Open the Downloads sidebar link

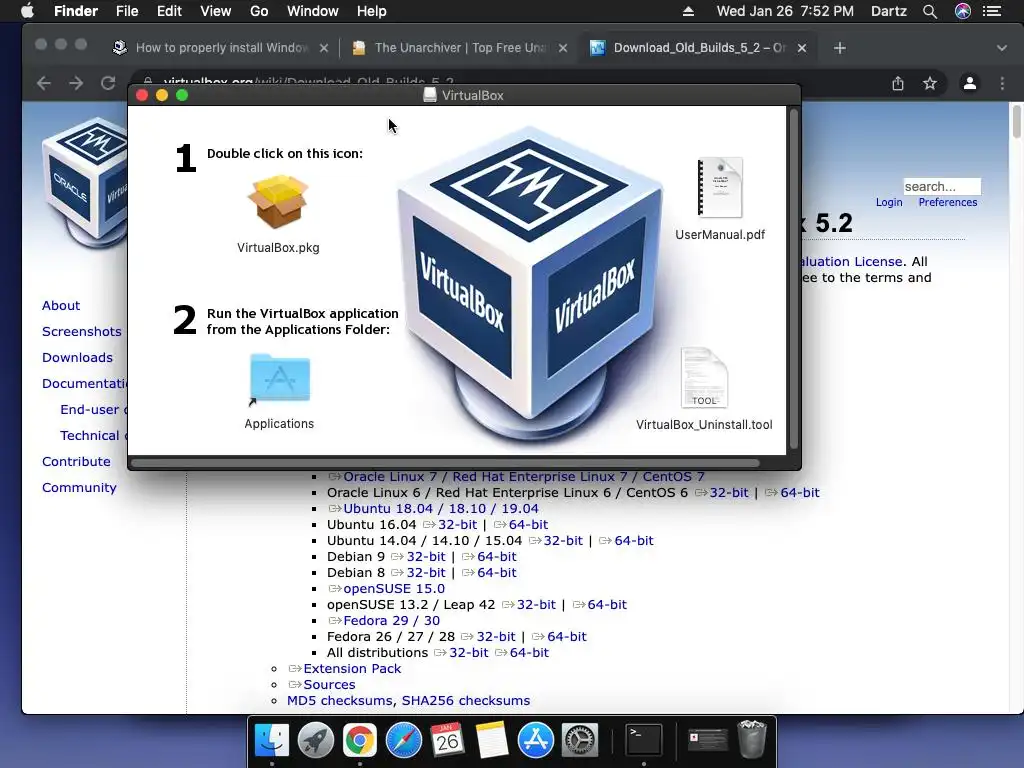pyautogui.click(x=77, y=358)
